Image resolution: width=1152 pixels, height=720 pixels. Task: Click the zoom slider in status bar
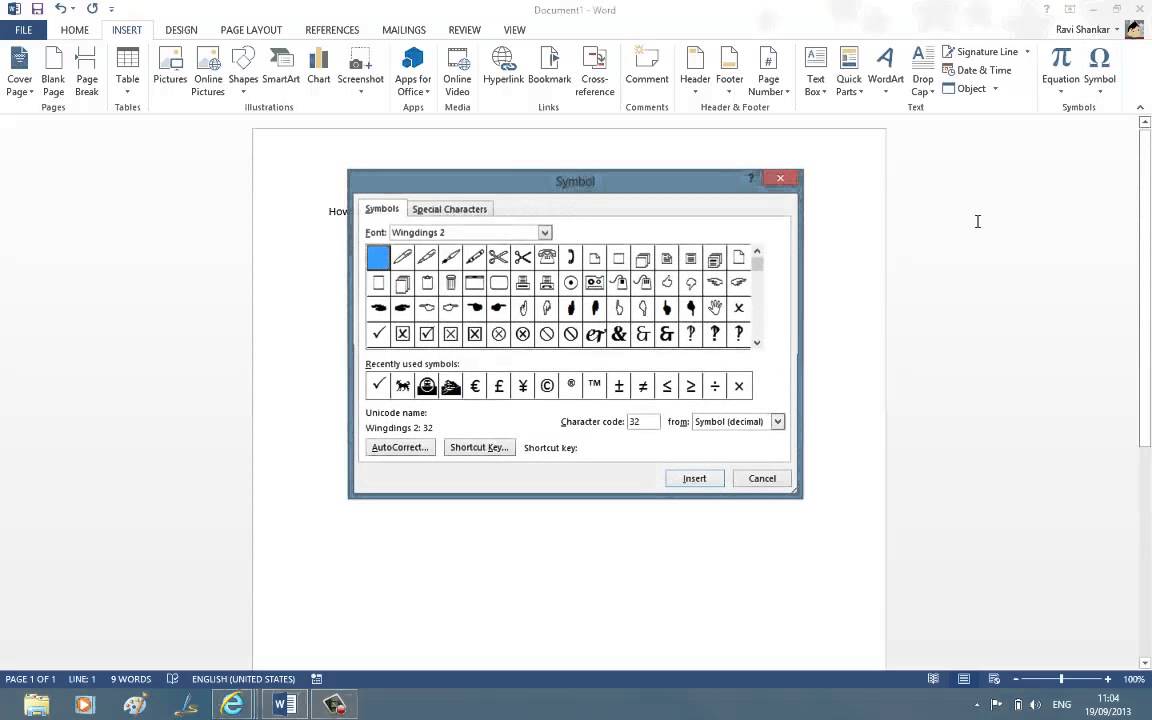pos(1061,679)
